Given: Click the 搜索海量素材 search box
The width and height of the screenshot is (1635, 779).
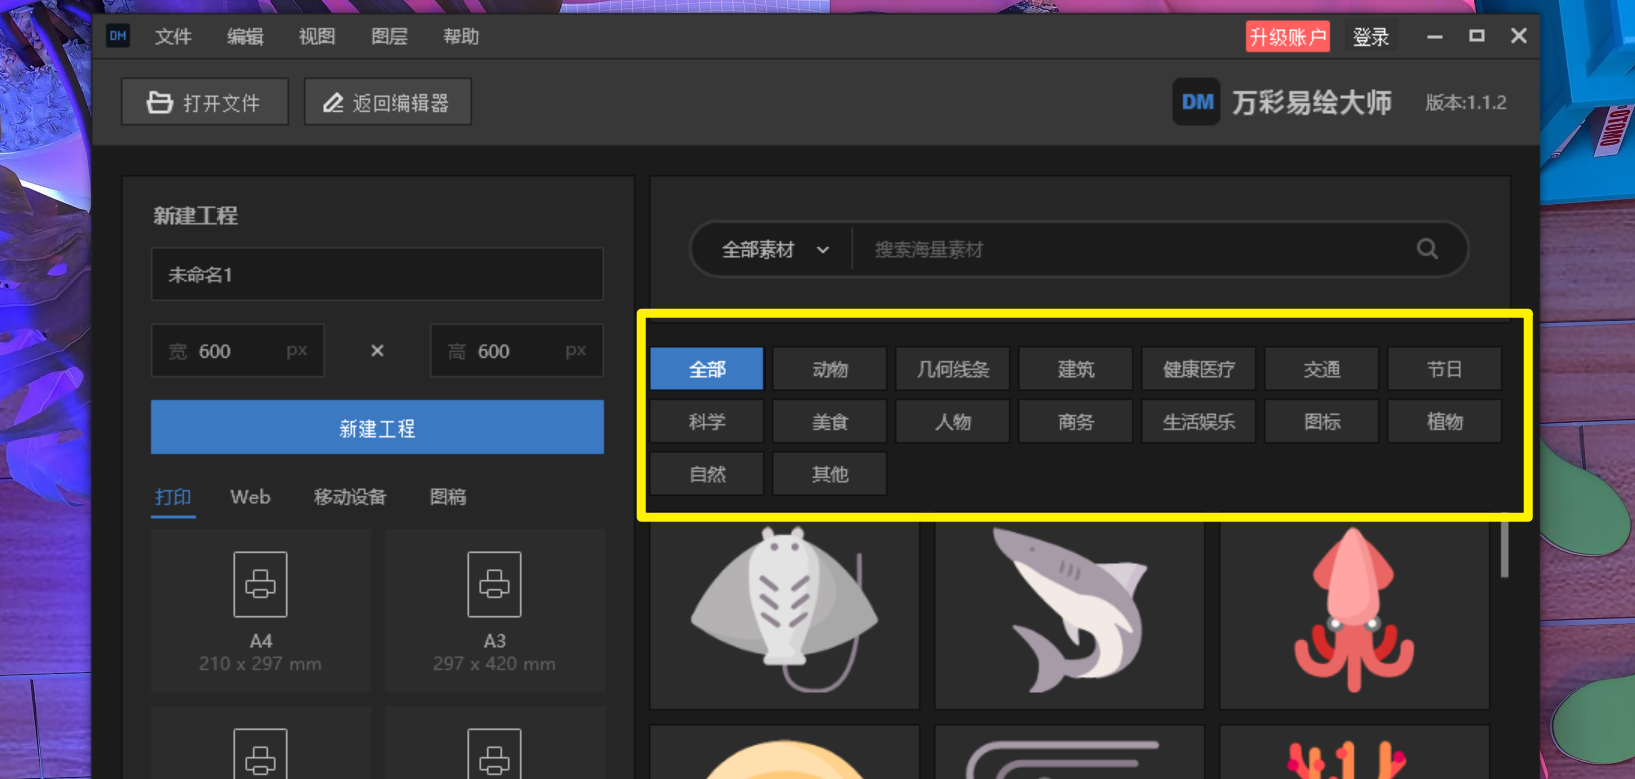Looking at the screenshot, I should pos(1130,250).
